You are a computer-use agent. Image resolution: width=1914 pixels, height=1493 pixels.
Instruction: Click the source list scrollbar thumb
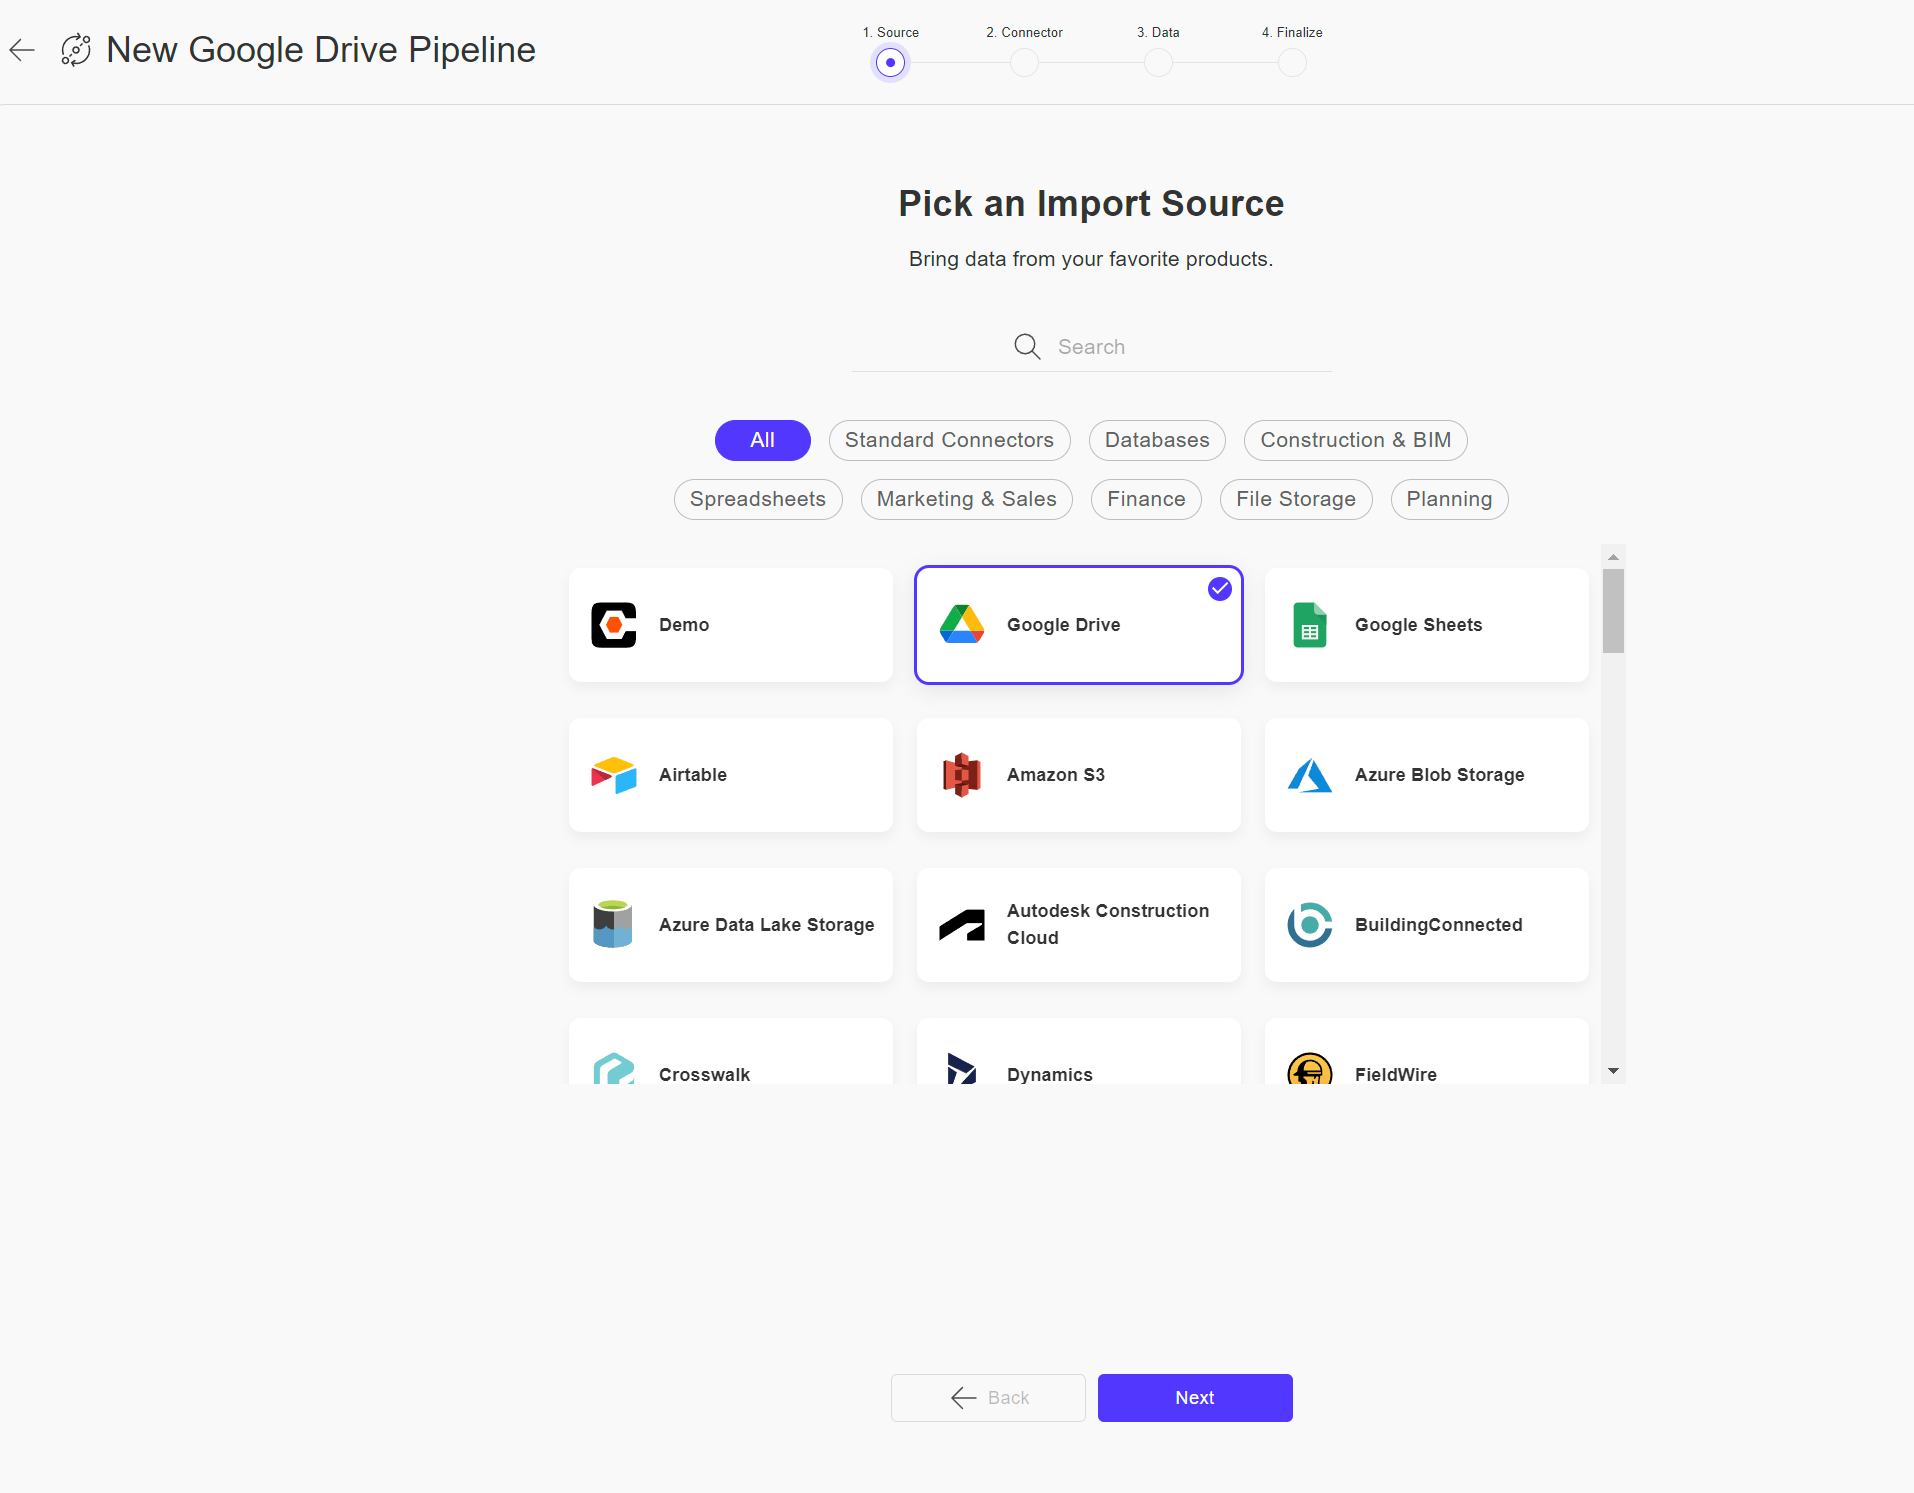[1612, 611]
